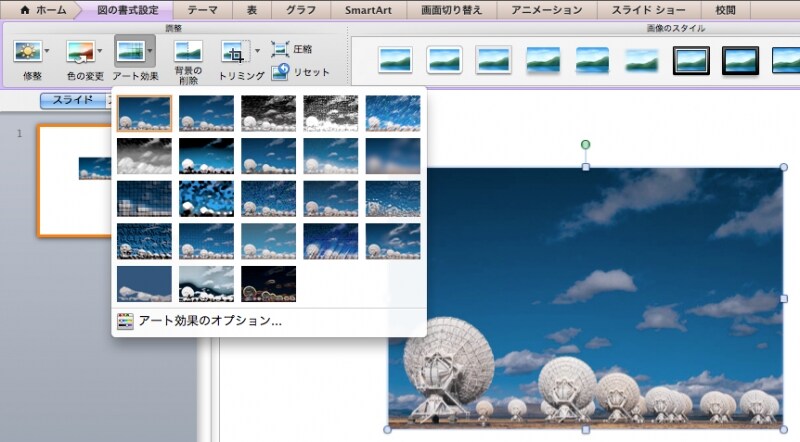Choose the grayscale pencil art effect, first row
The height and width of the screenshot is (442, 800).
coord(268,113)
